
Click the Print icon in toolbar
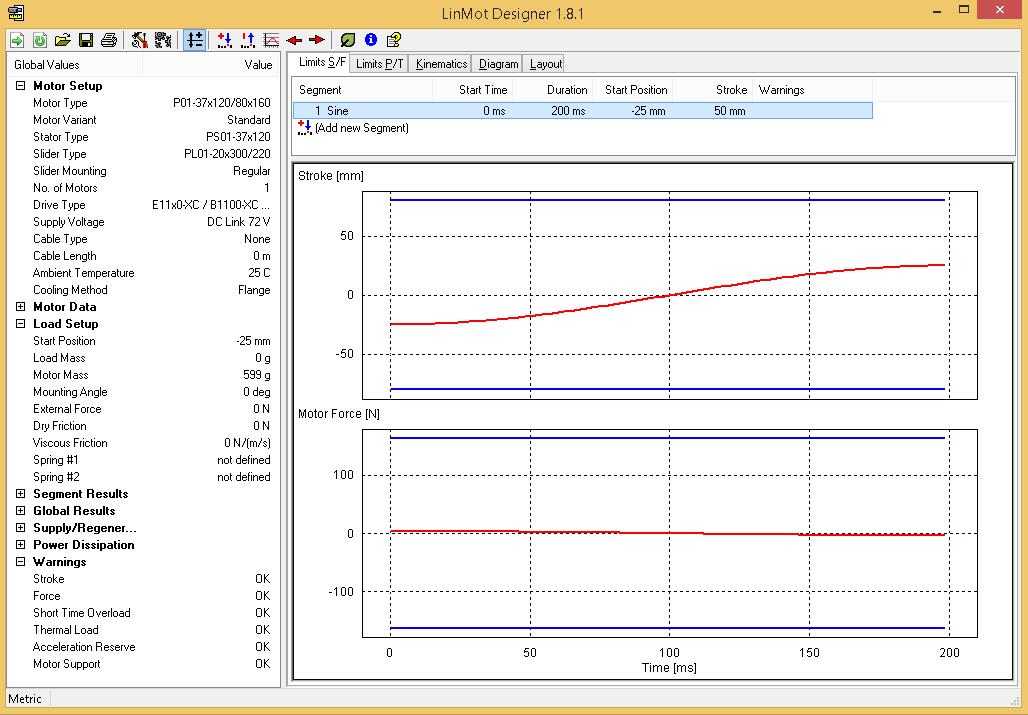coord(108,40)
